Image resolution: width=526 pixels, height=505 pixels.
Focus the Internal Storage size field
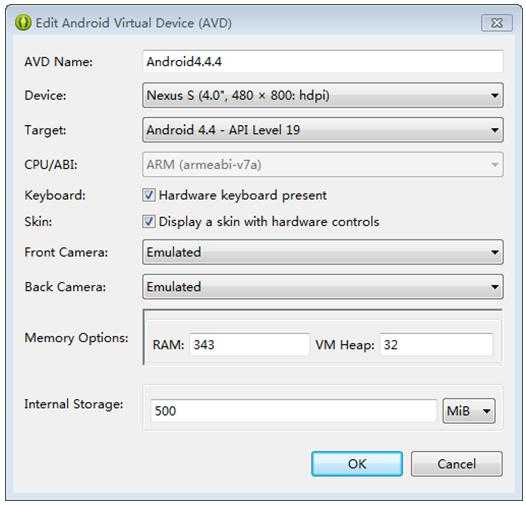pyautogui.click(x=294, y=410)
